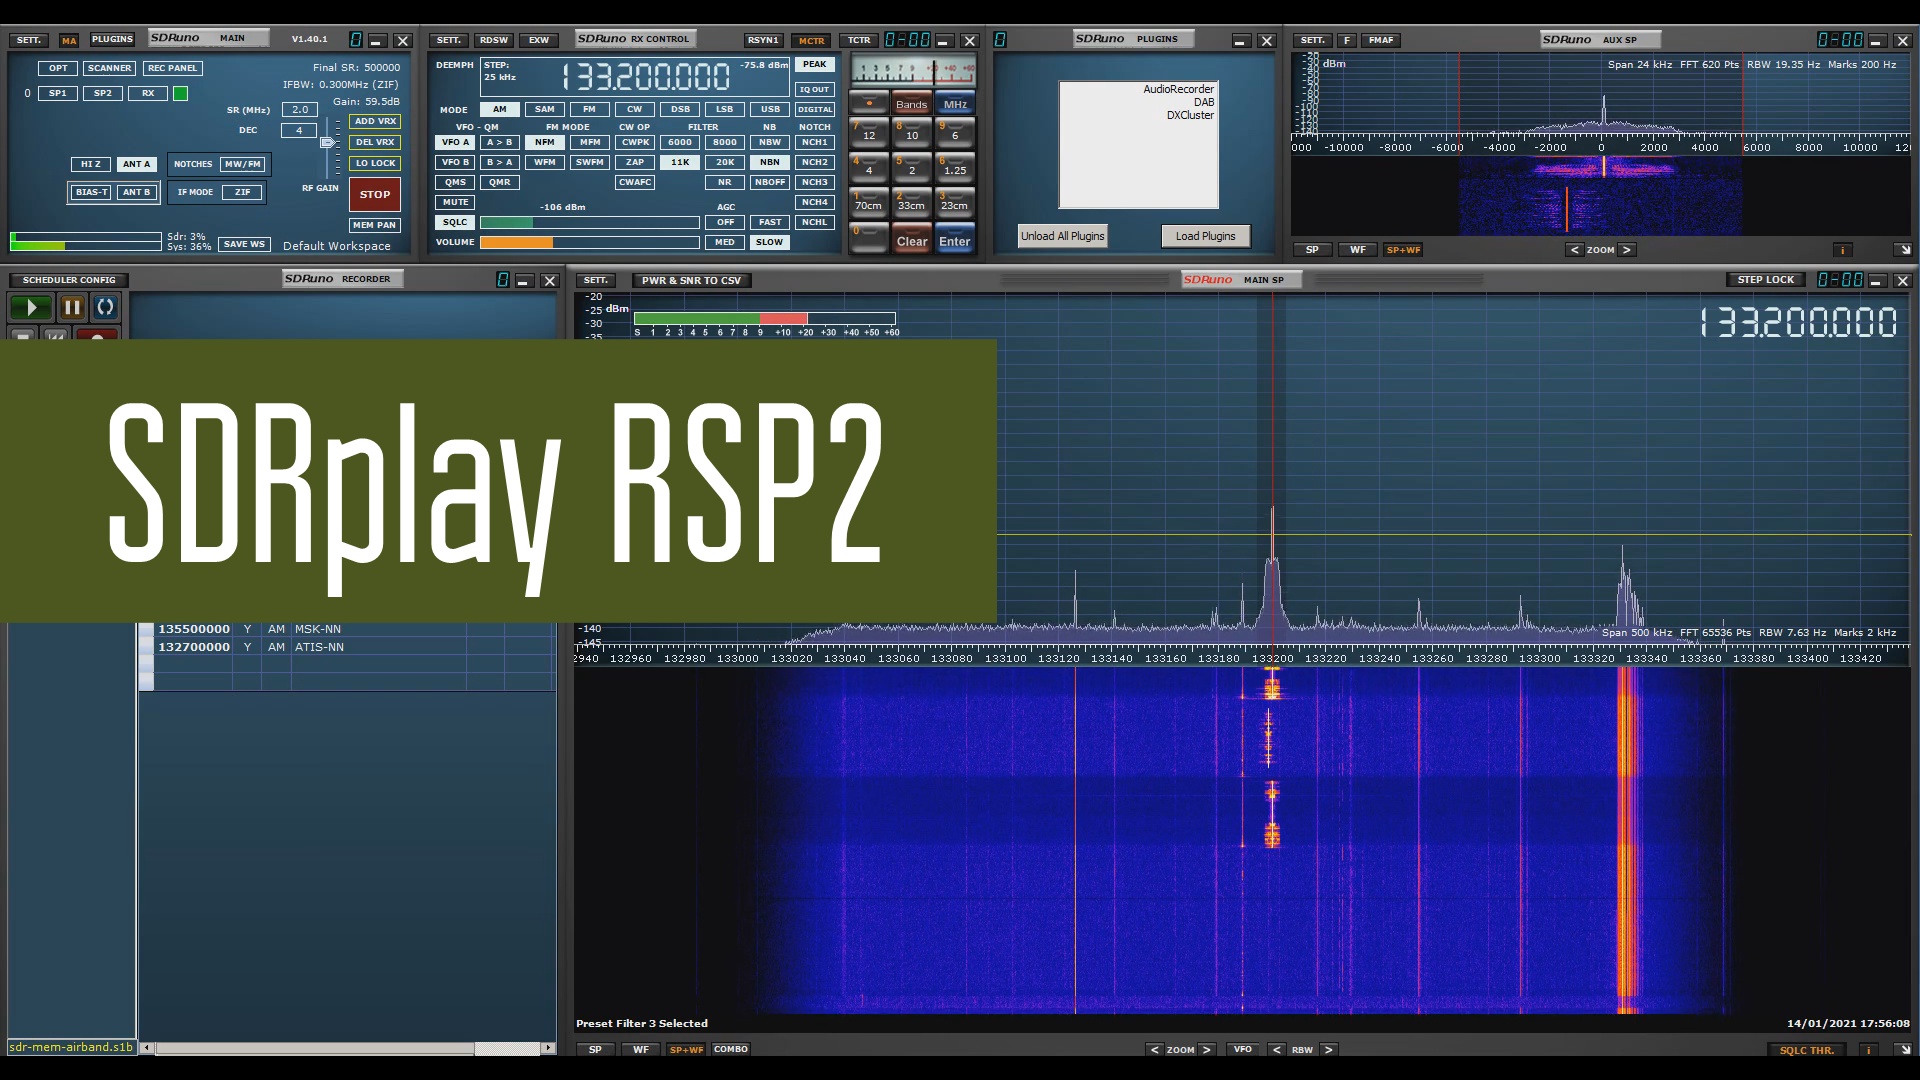Click the info icon in Main SP
Viewport: 1920px width, 1080px height.
pos(1867,1050)
